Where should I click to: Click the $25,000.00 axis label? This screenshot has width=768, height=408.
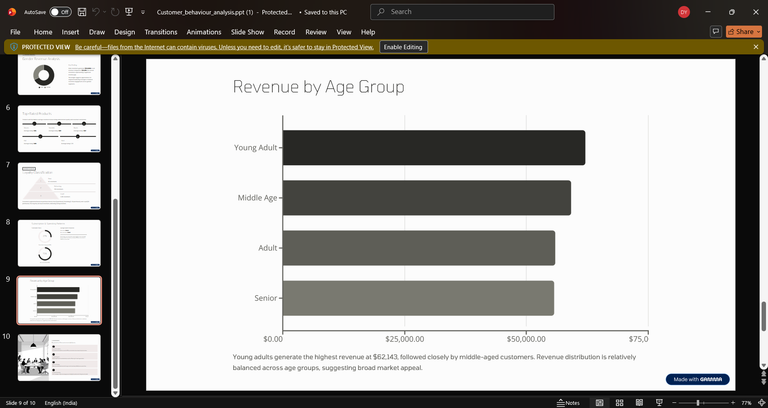click(405, 339)
